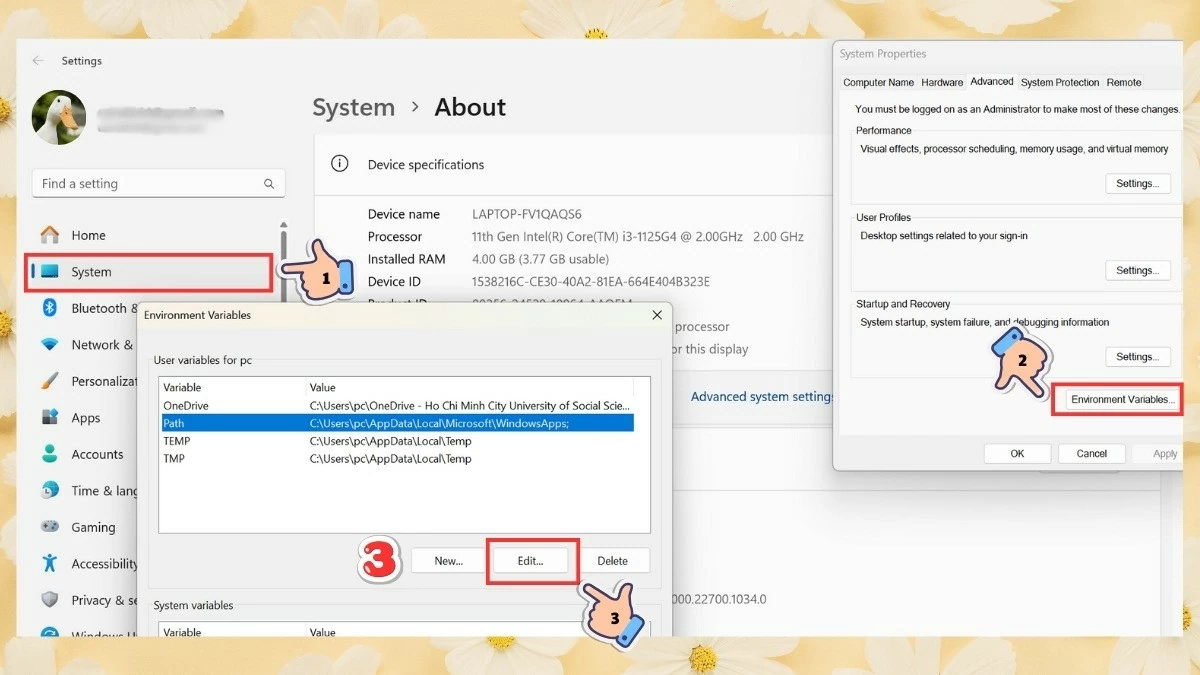Open Bluetooth settings via its icon
Image resolution: width=1200 pixels, height=675 pixels.
tap(49, 308)
